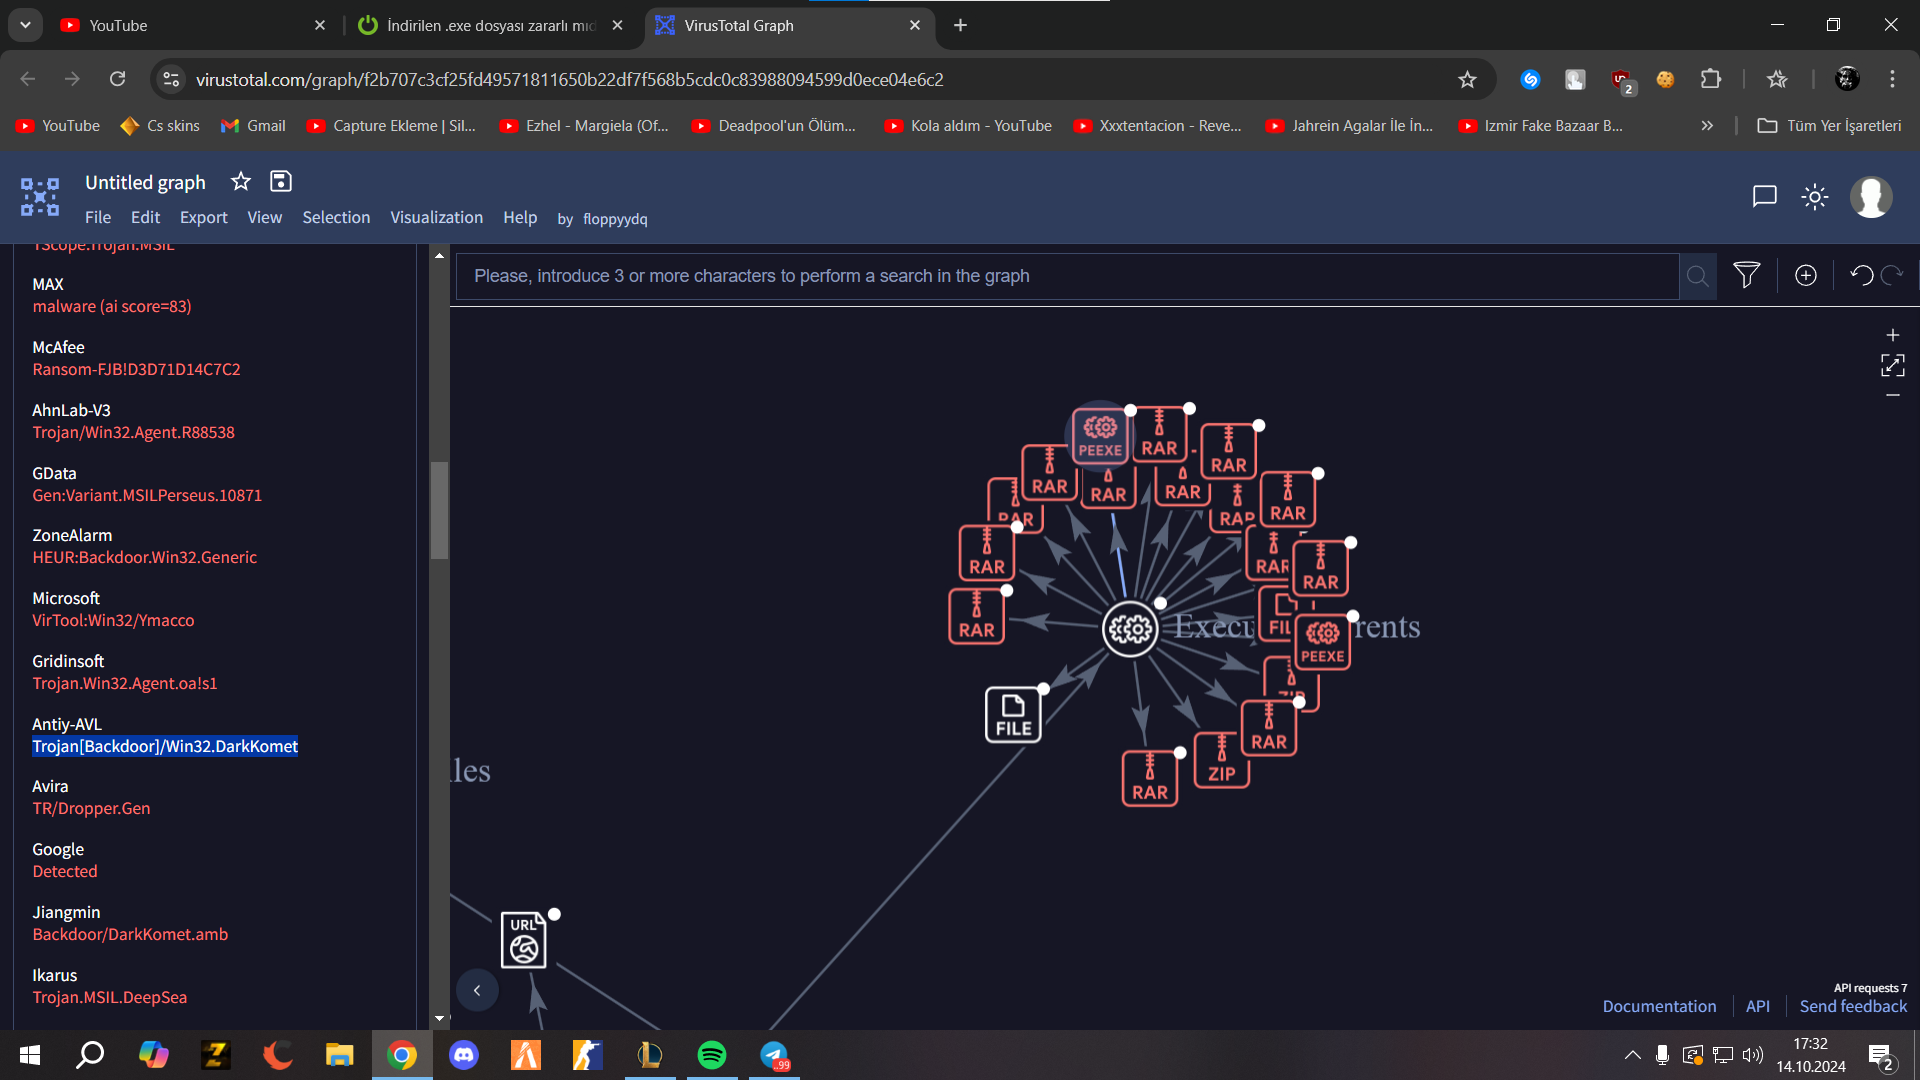This screenshot has height=1080, width=1920.
Task: Toggle light/dark theme sun icon
Action: coord(1815,197)
